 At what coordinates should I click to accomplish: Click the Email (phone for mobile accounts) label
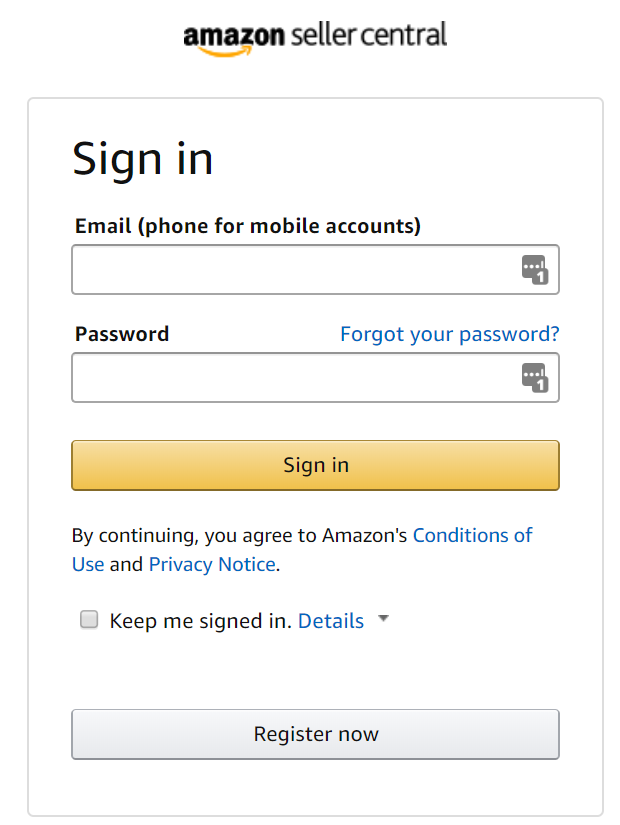click(248, 226)
